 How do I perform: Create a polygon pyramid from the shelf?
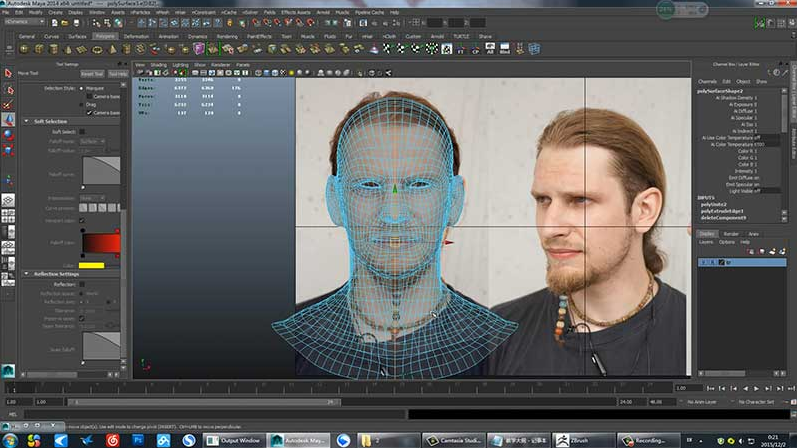click(112, 49)
